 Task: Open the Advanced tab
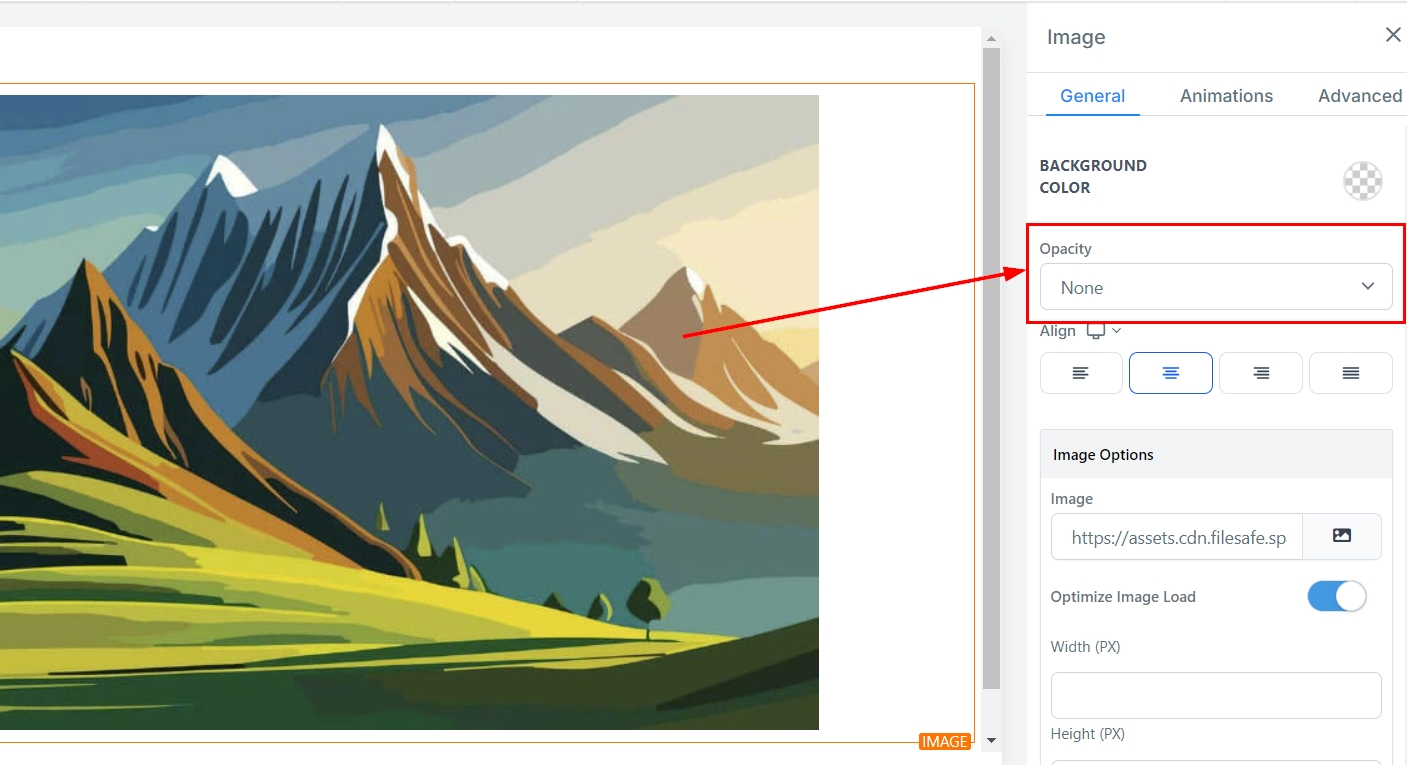click(1360, 96)
